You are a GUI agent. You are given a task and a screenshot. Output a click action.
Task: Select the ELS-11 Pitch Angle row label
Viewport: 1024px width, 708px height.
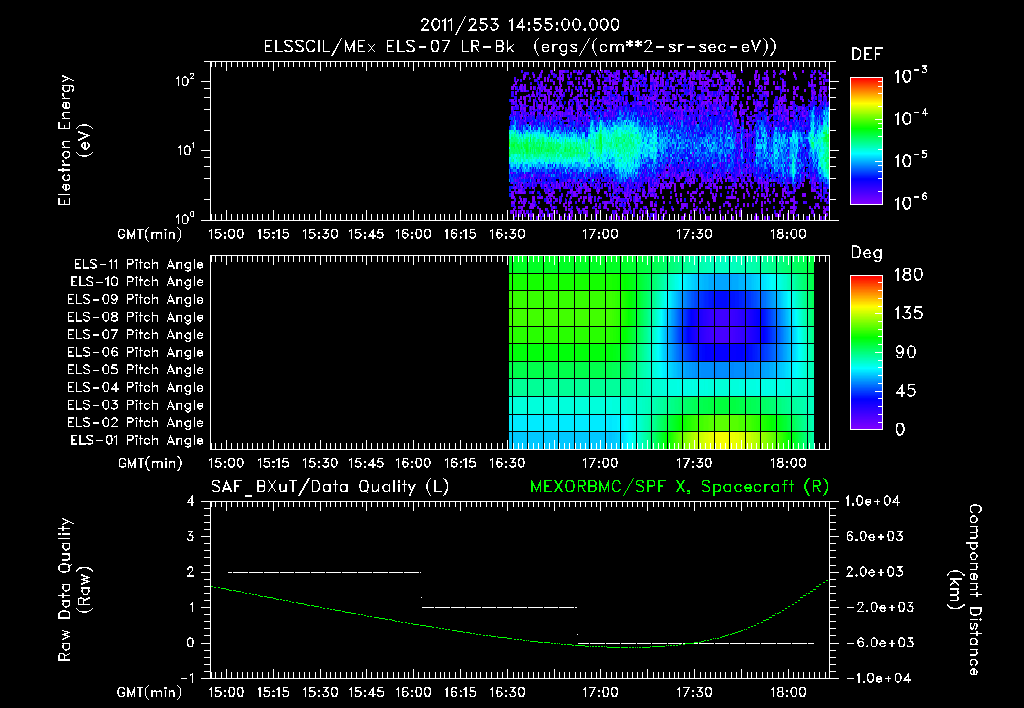(x=138, y=265)
